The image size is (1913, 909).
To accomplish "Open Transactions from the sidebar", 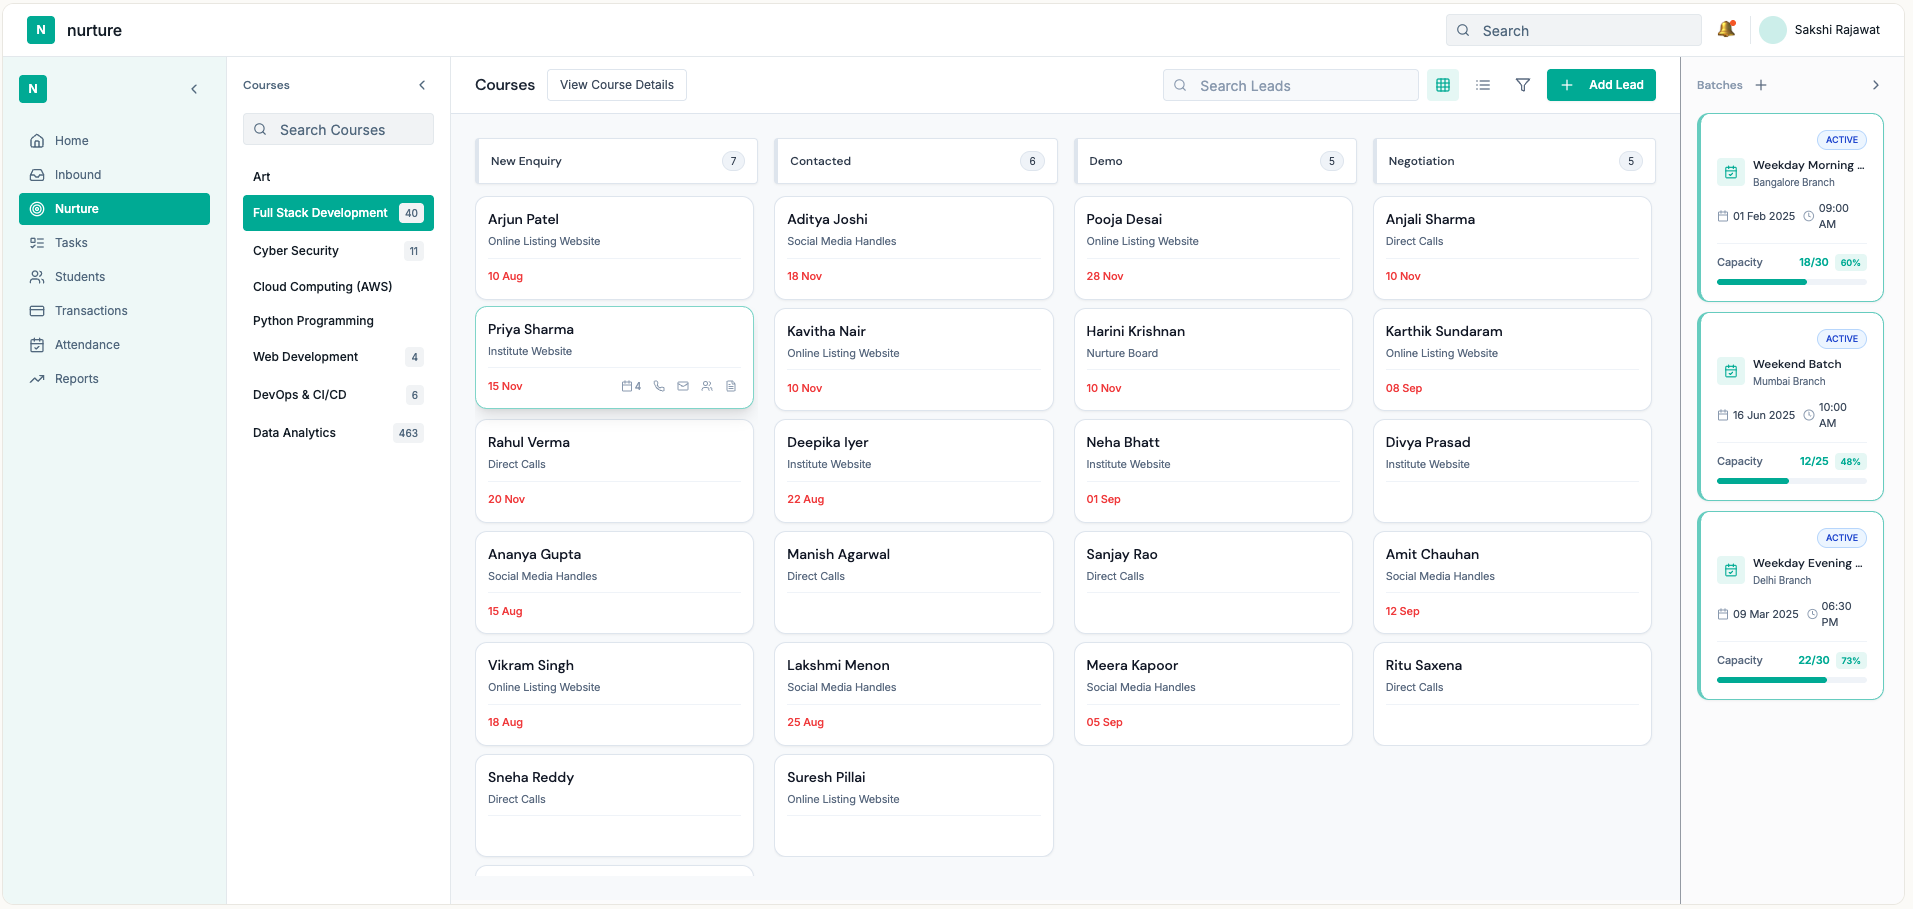I will [114, 311].
